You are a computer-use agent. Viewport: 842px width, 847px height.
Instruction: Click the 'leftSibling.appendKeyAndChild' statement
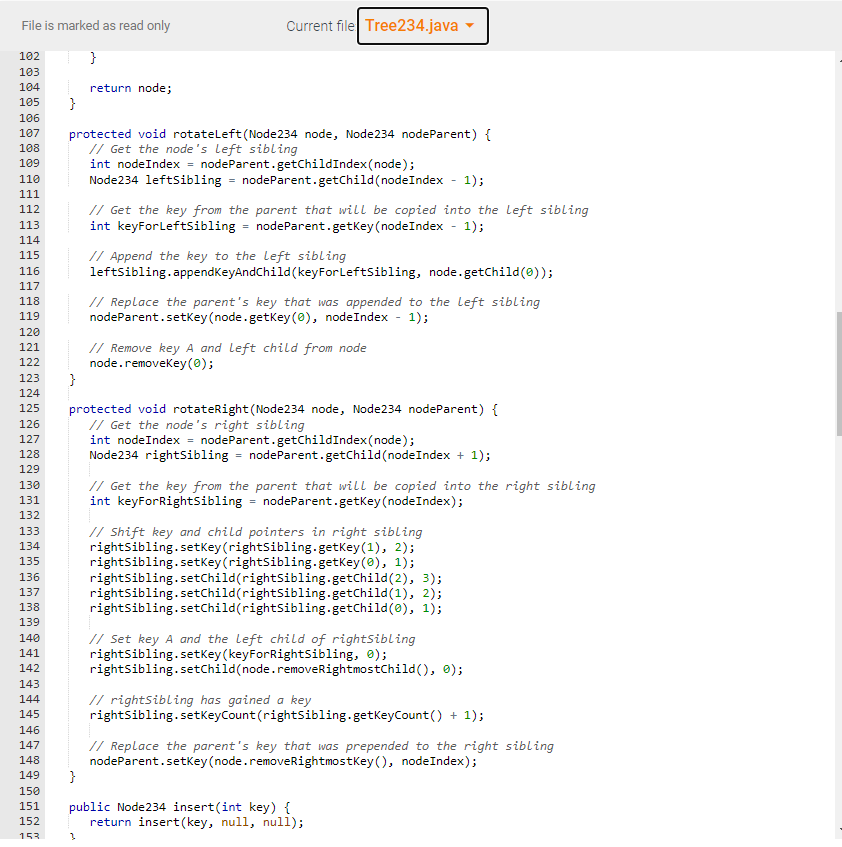click(321, 272)
